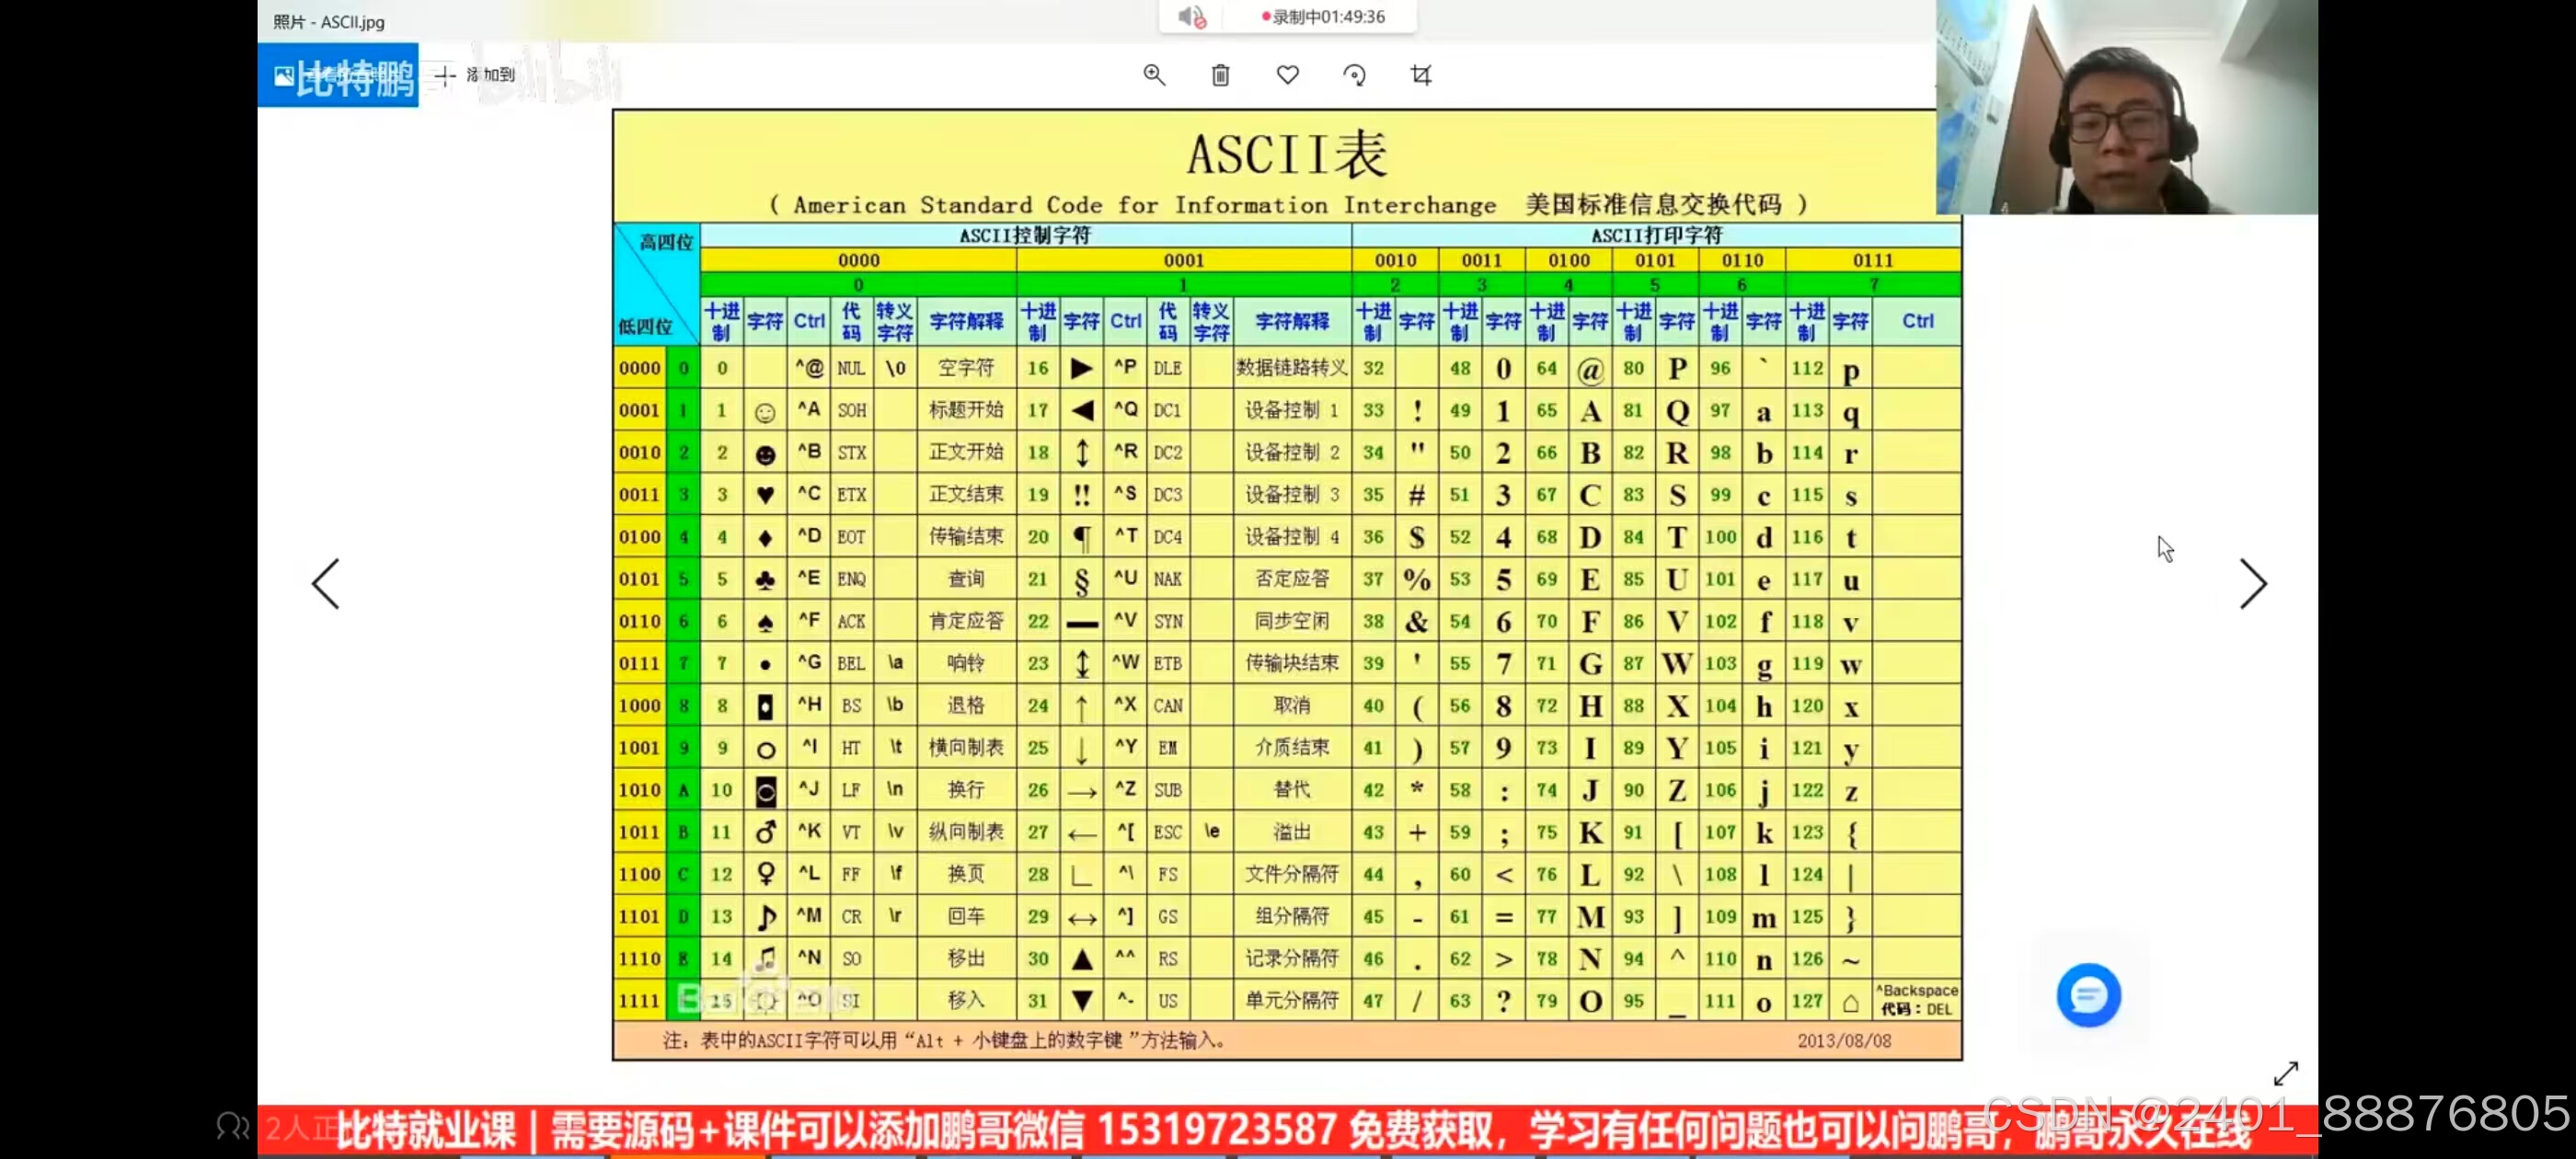2576x1159 pixels.
Task: Click the 2013/08/08 date text
Action: point(1844,1041)
